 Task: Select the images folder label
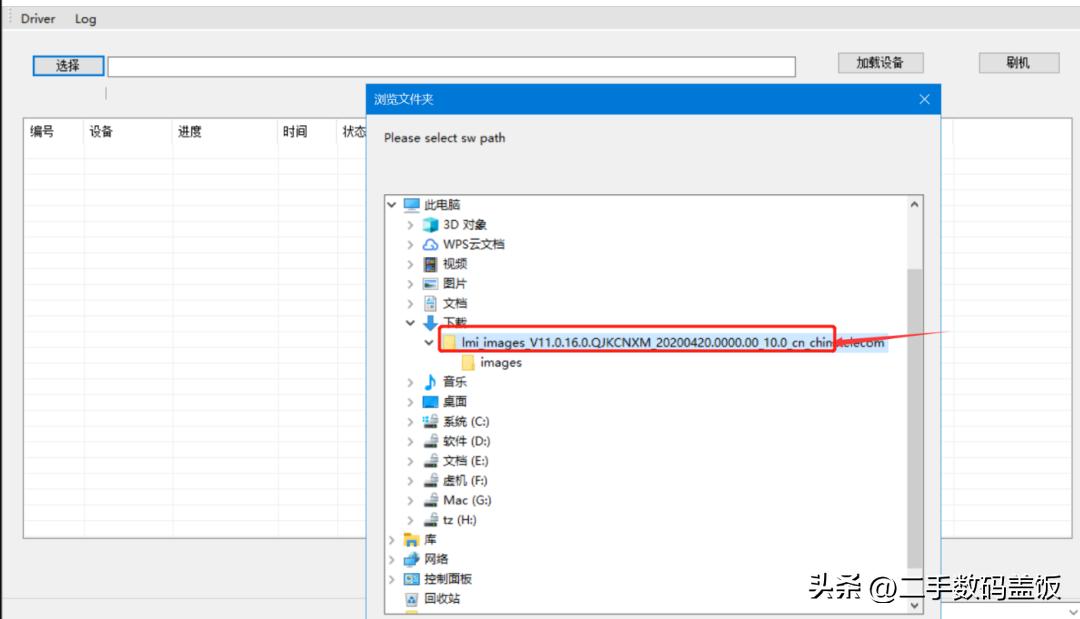[x=501, y=362]
